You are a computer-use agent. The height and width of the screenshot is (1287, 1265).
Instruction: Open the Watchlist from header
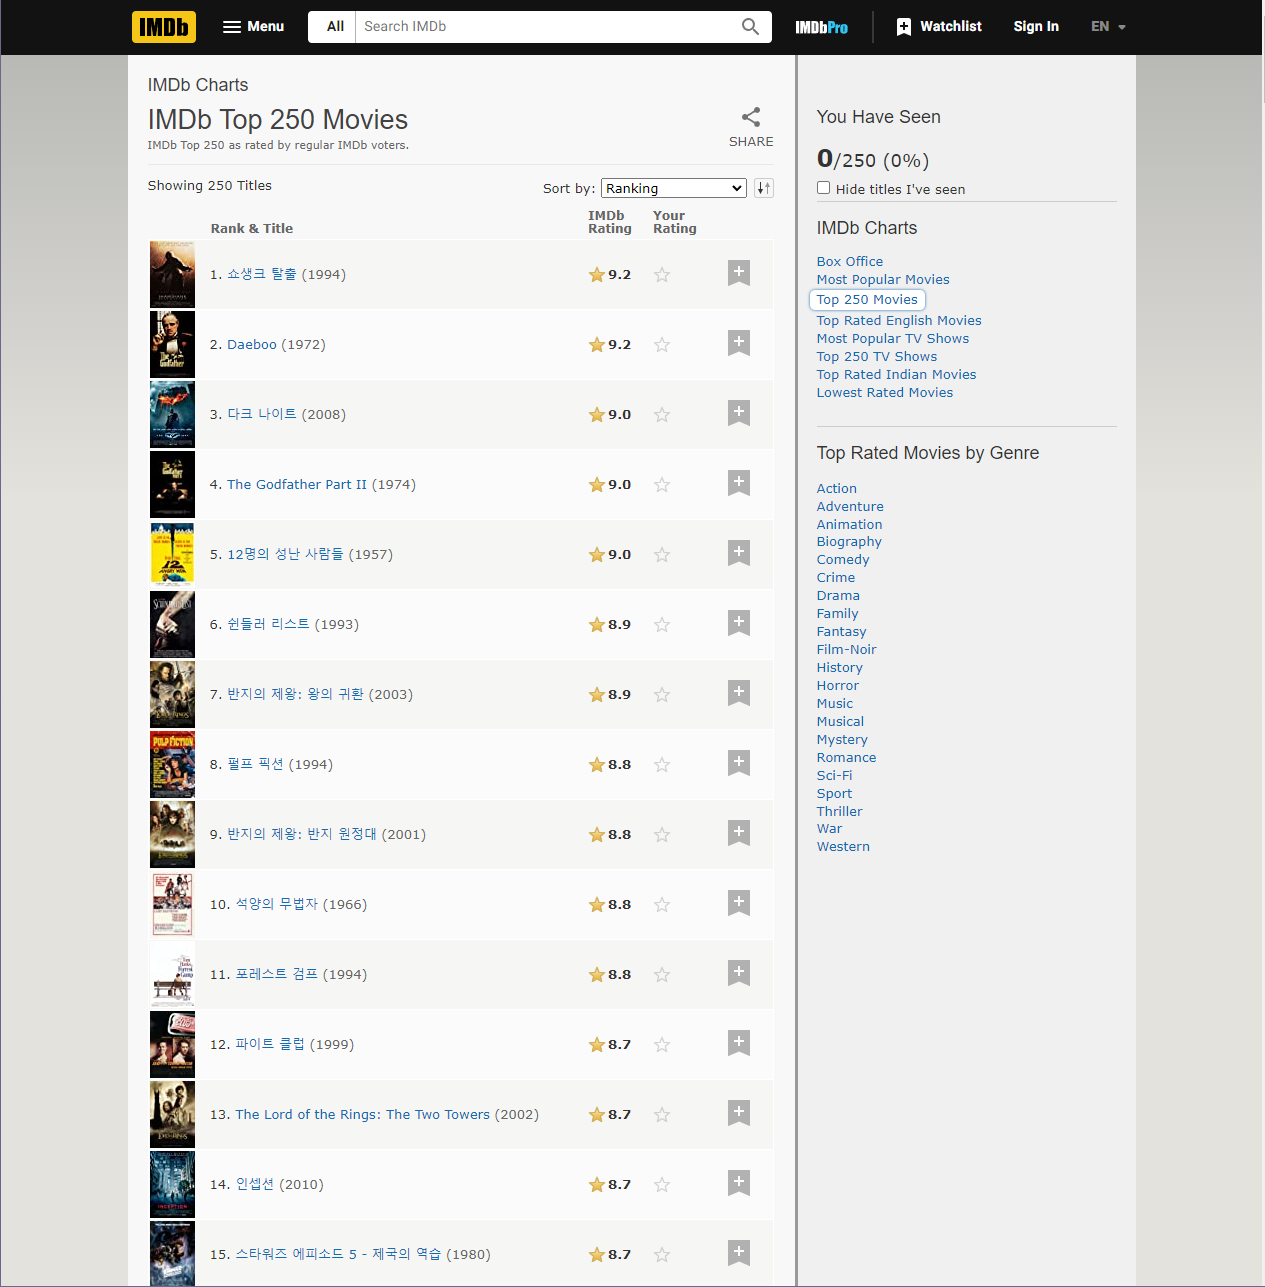tap(939, 27)
